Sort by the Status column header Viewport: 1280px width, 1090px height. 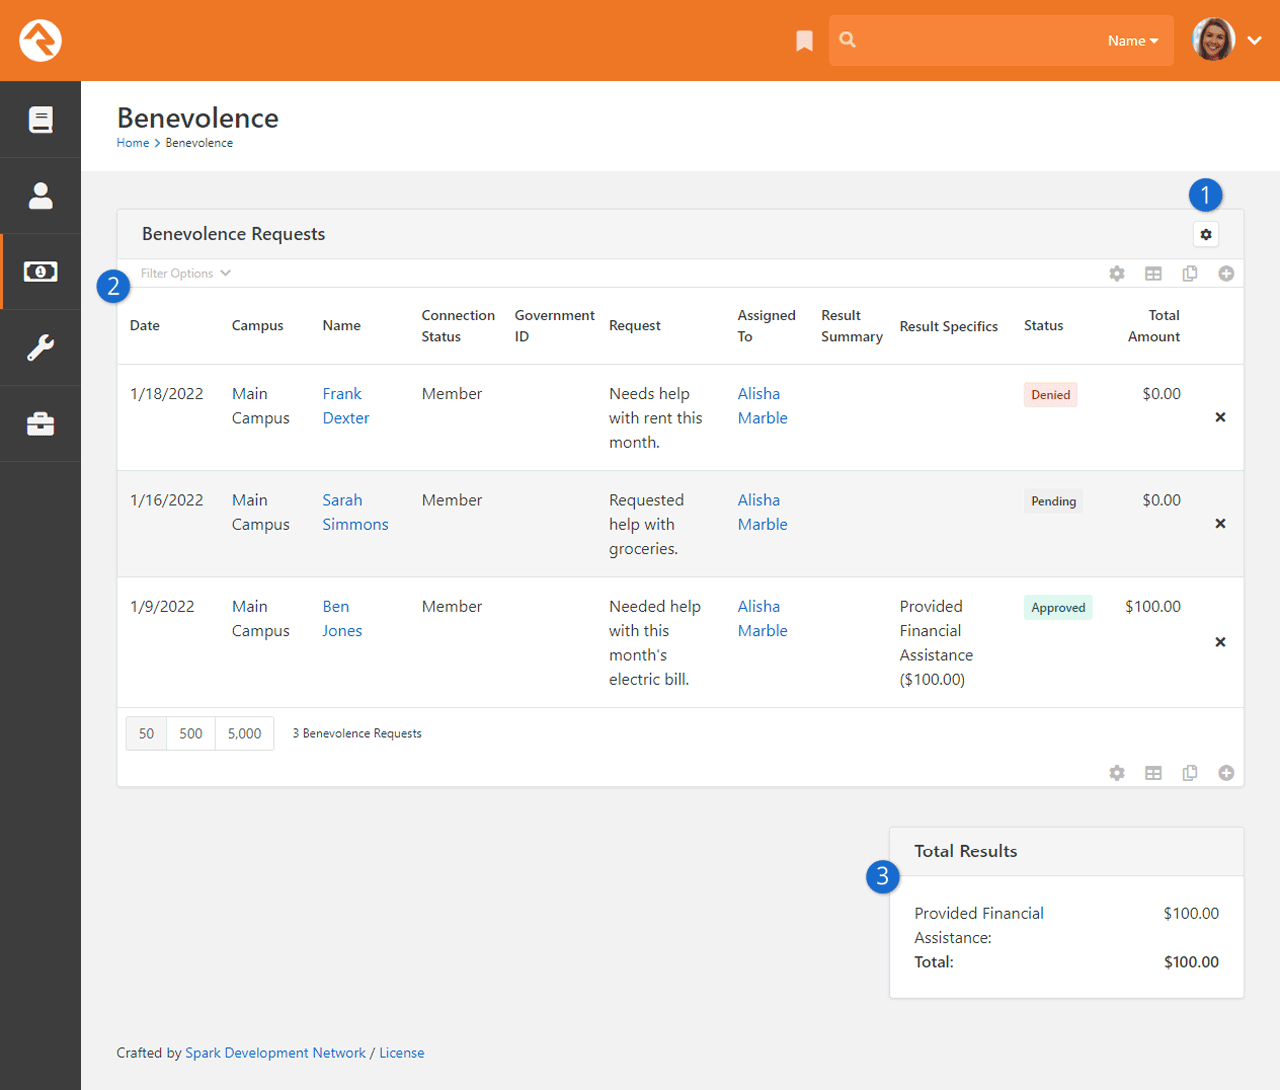[1044, 326]
